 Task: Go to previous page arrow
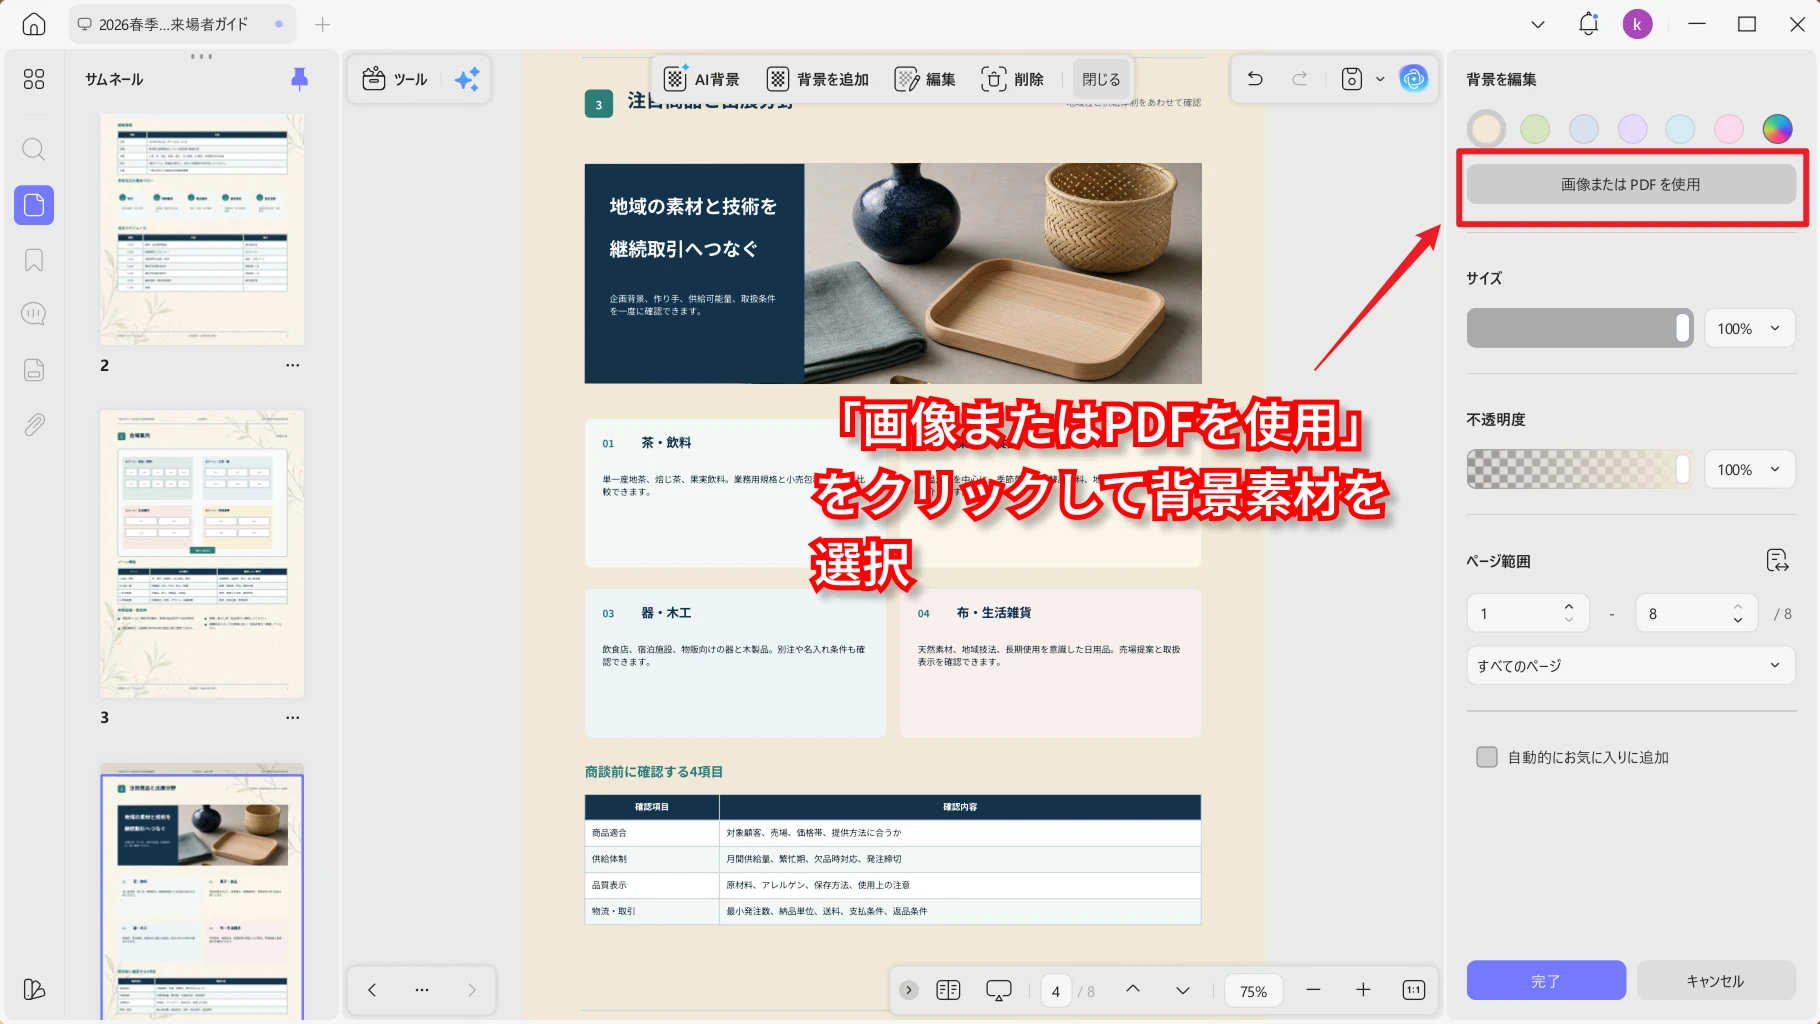tap(1133, 990)
